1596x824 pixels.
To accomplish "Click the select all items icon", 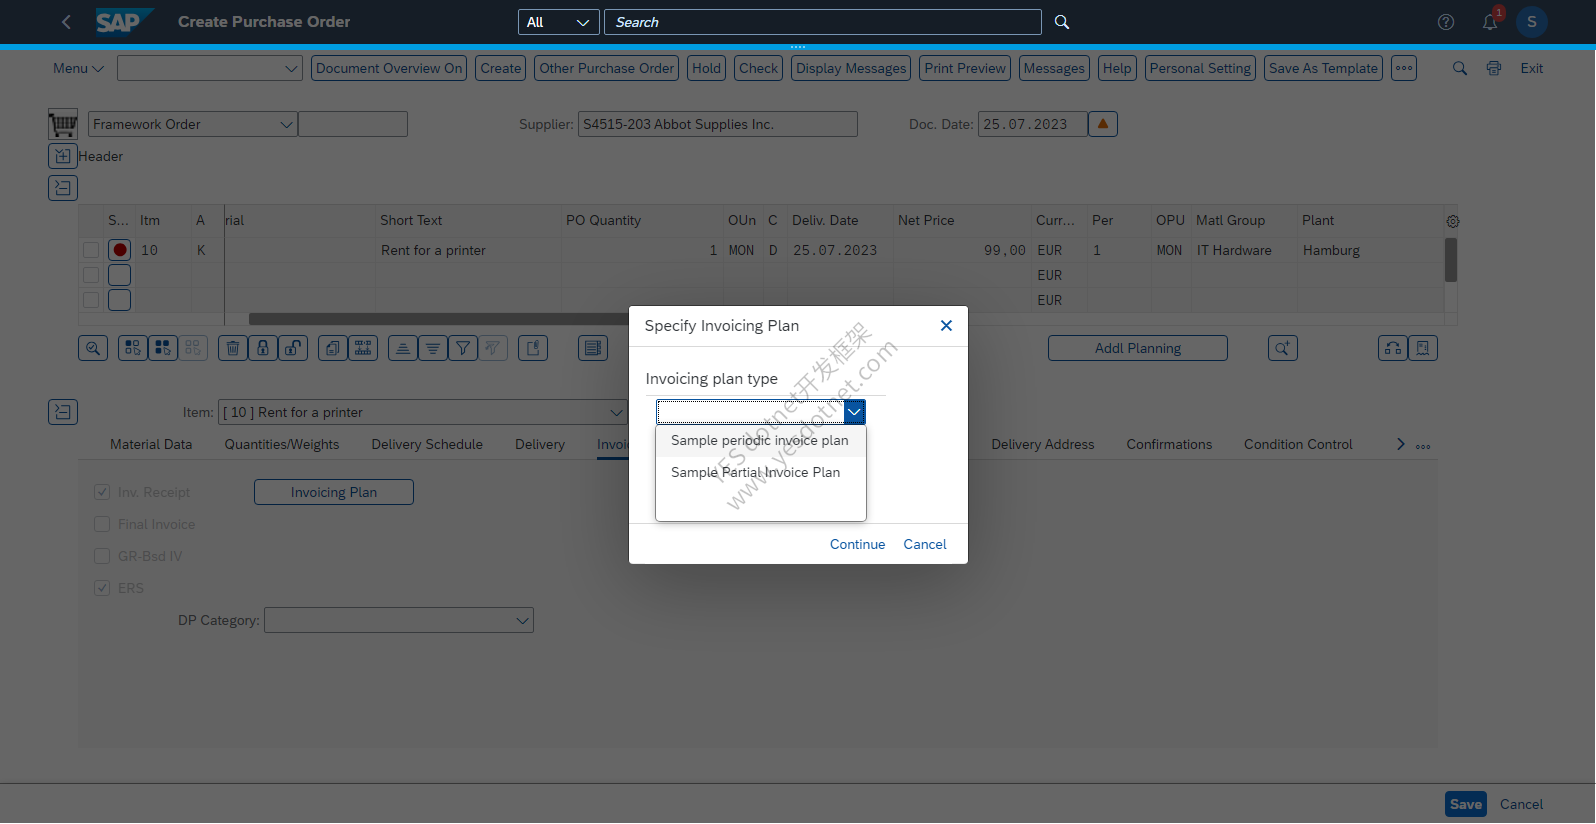I will (133, 348).
